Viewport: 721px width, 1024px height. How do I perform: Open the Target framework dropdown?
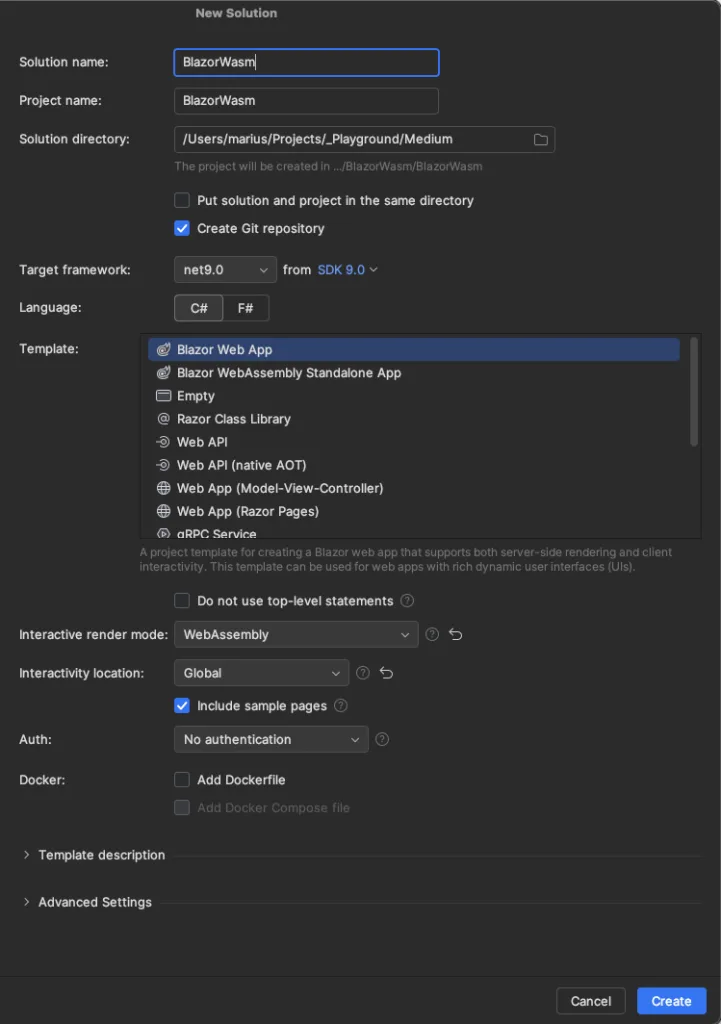224,269
